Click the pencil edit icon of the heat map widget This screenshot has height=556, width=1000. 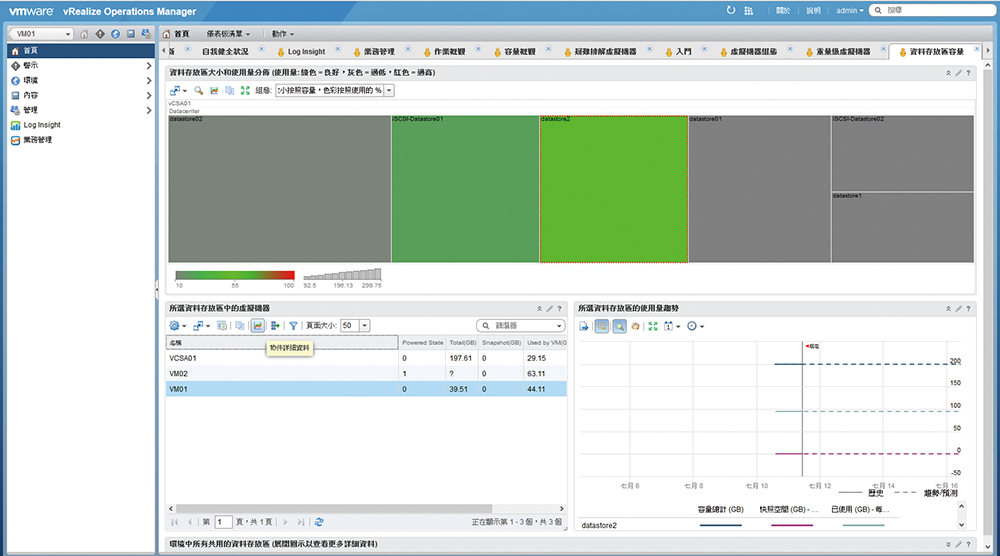958,73
